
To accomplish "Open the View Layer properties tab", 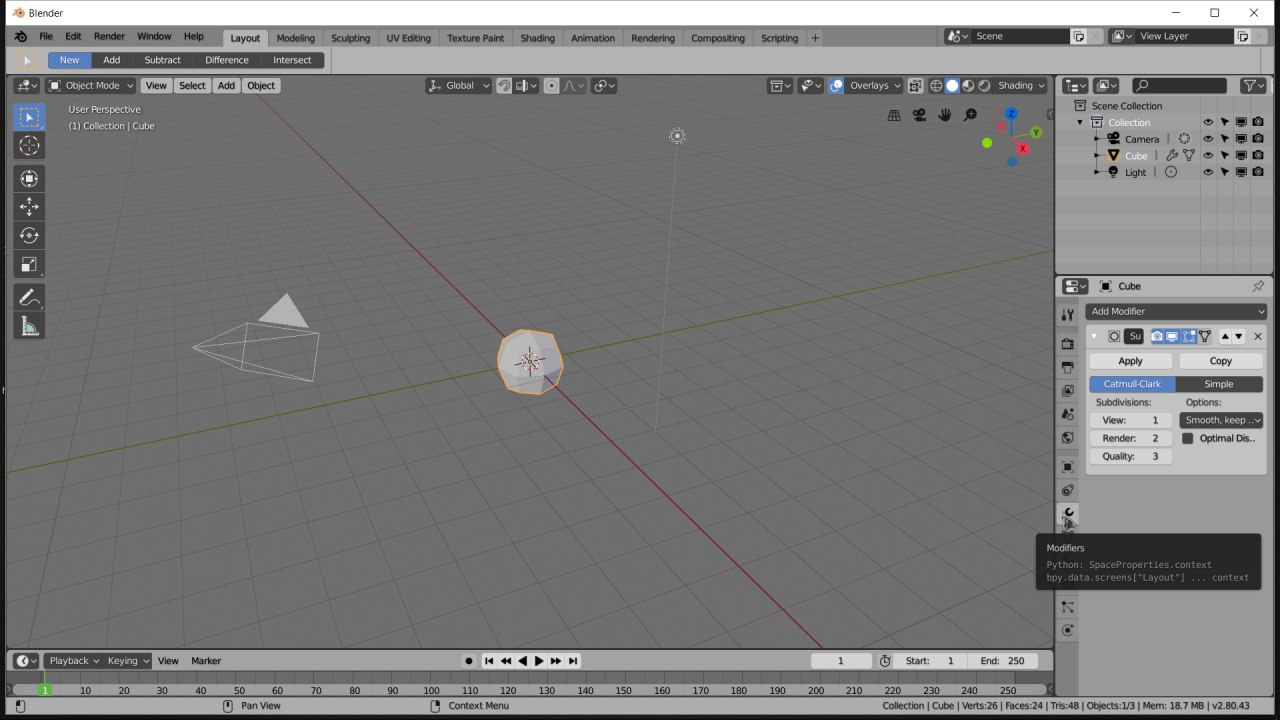I will click(1067, 391).
